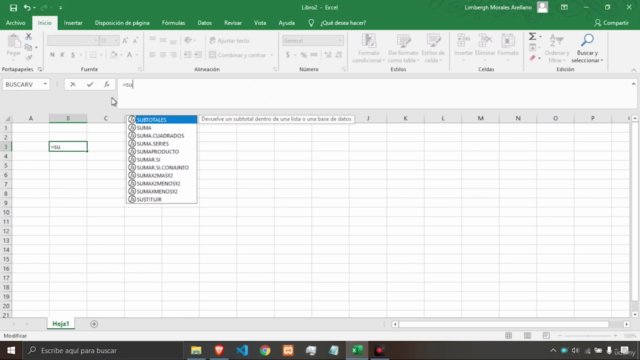Open the font name combo box
Viewport: 640px width, 360px height.
pyautogui.click(x=73, y=41)
